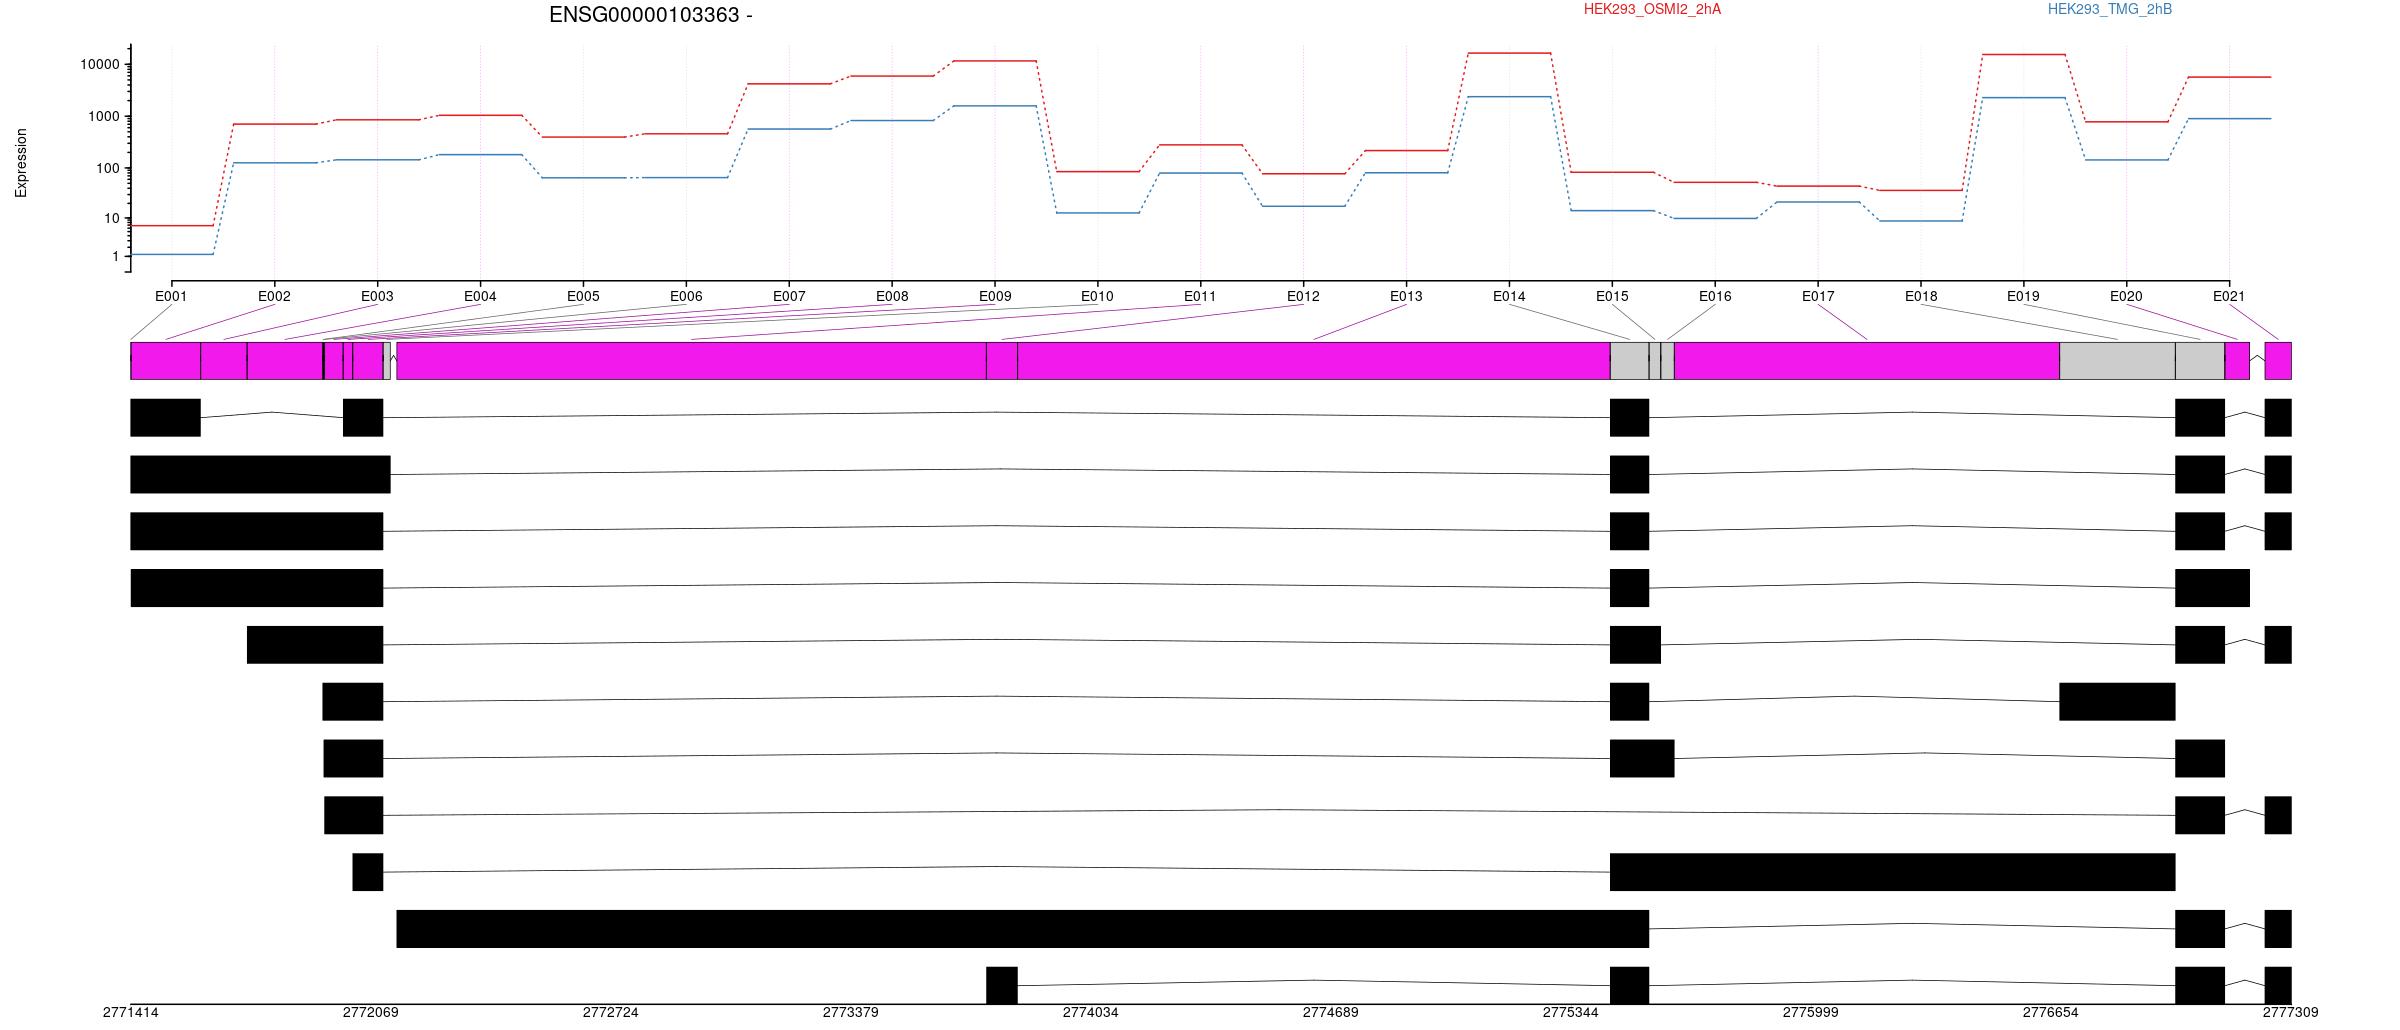The width and height of the screenshot is (2400, 1030).
Task: Click exon label E003
Action: click(x=377, y=297)
